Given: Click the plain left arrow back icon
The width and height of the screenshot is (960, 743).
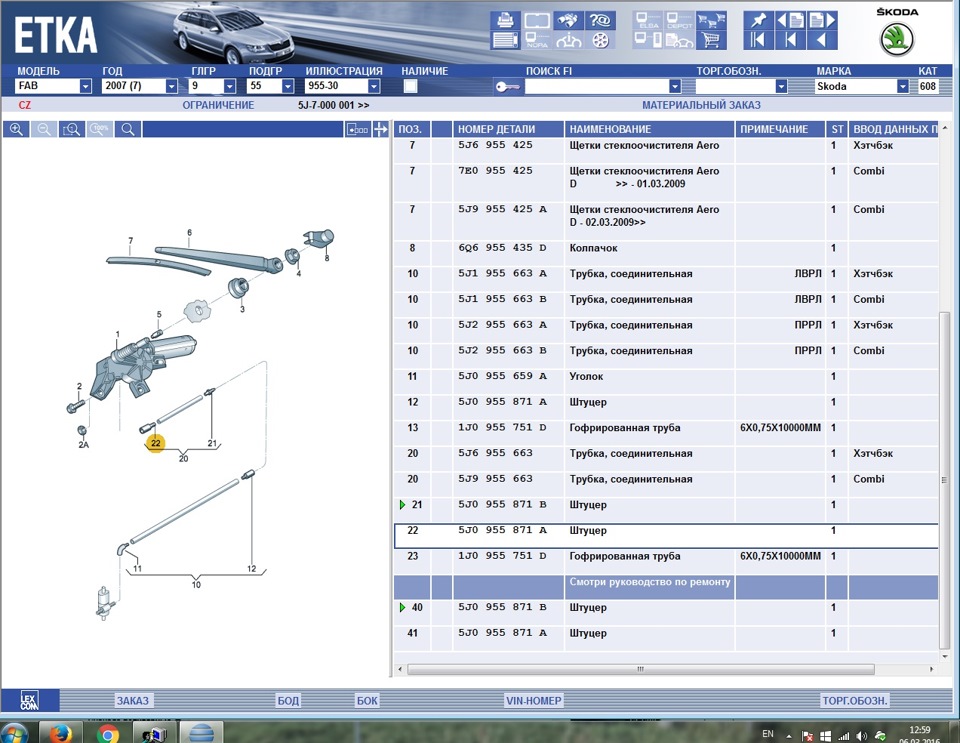Looking at the screenshot, I should pos(822,40).
